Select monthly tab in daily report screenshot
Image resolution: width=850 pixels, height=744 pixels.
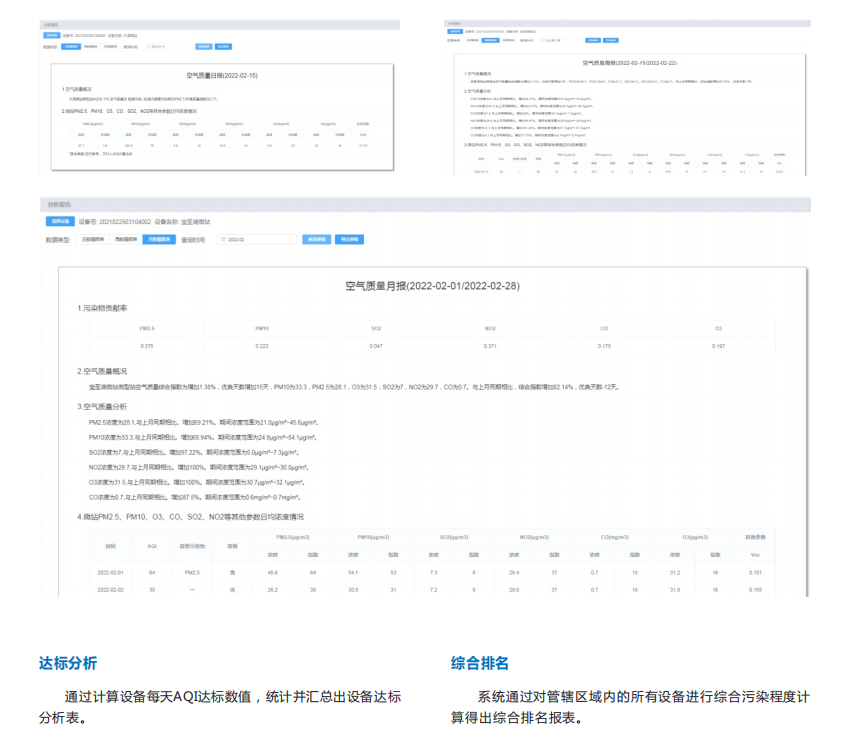(110, 47)
